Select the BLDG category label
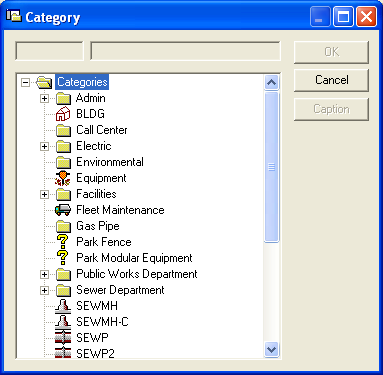Screen dimensions: 383x375 (90, 114)
